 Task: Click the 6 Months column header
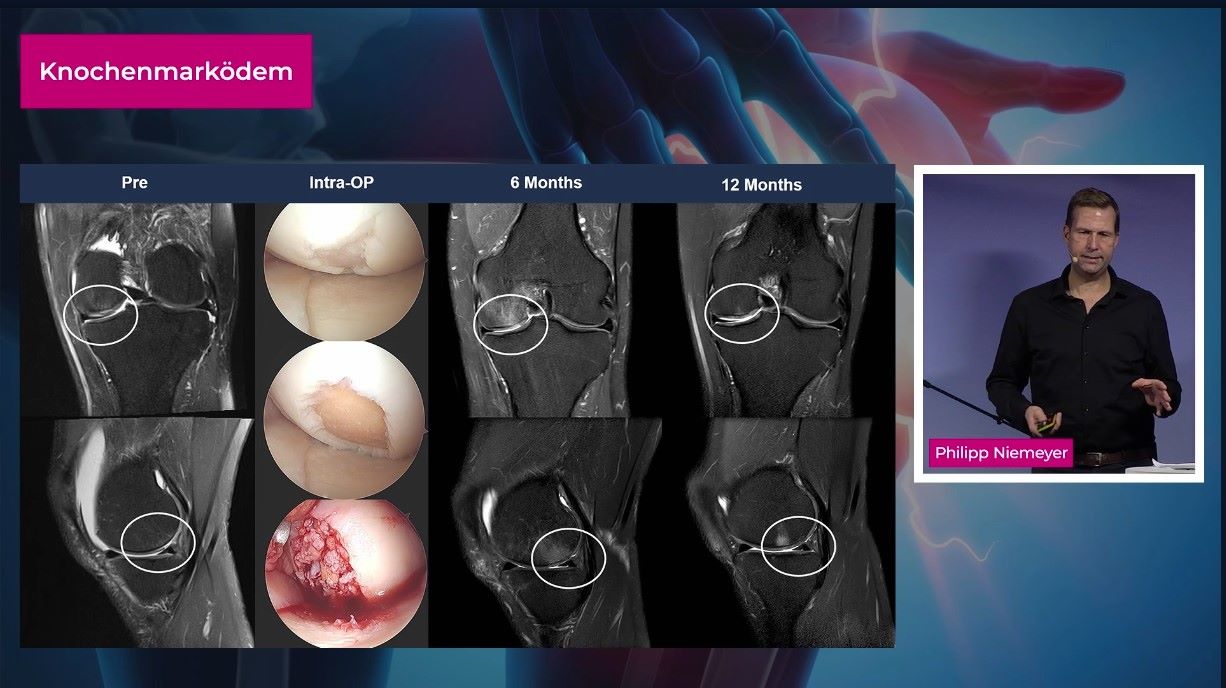point(544,183)
